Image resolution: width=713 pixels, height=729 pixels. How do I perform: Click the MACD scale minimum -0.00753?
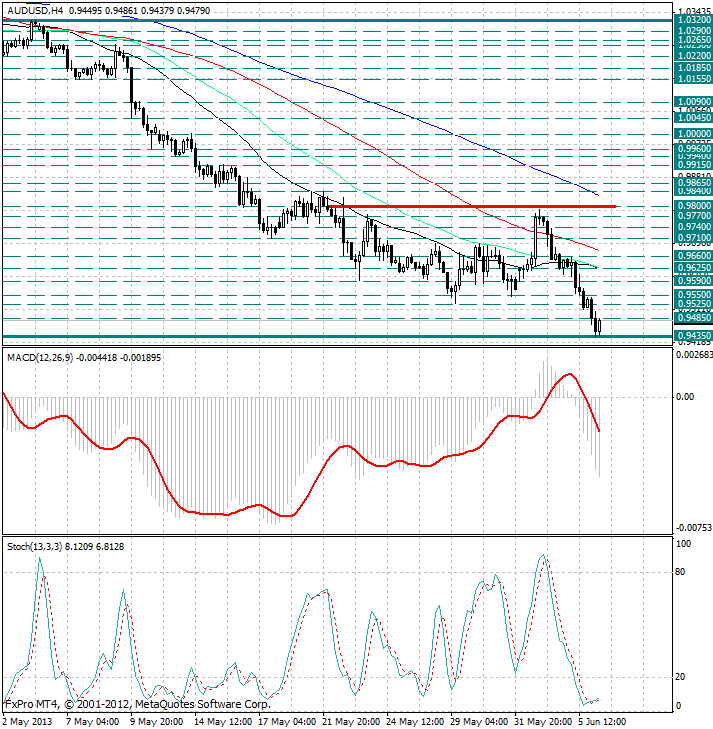[x=693, y=528]
